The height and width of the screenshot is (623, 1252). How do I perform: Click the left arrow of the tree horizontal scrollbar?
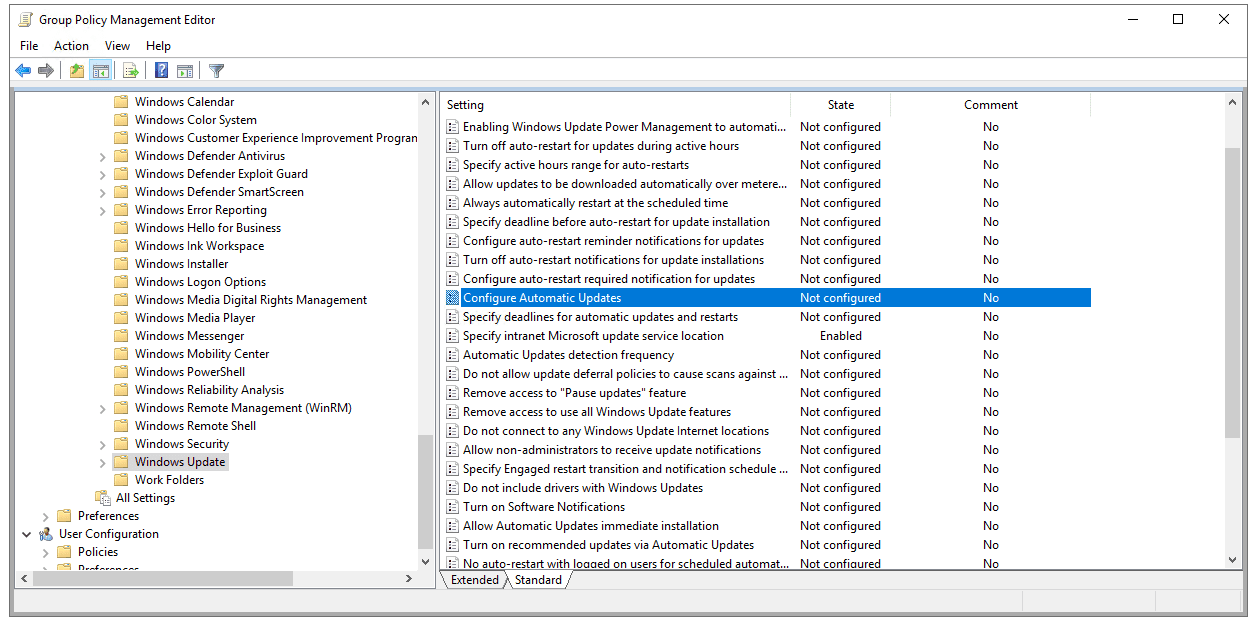[x=24, y=579]
